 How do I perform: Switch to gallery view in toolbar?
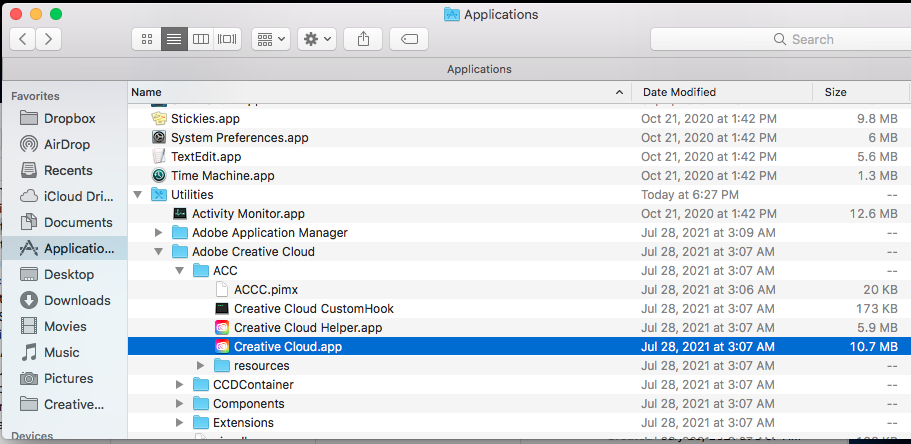[x=228, y=39]
